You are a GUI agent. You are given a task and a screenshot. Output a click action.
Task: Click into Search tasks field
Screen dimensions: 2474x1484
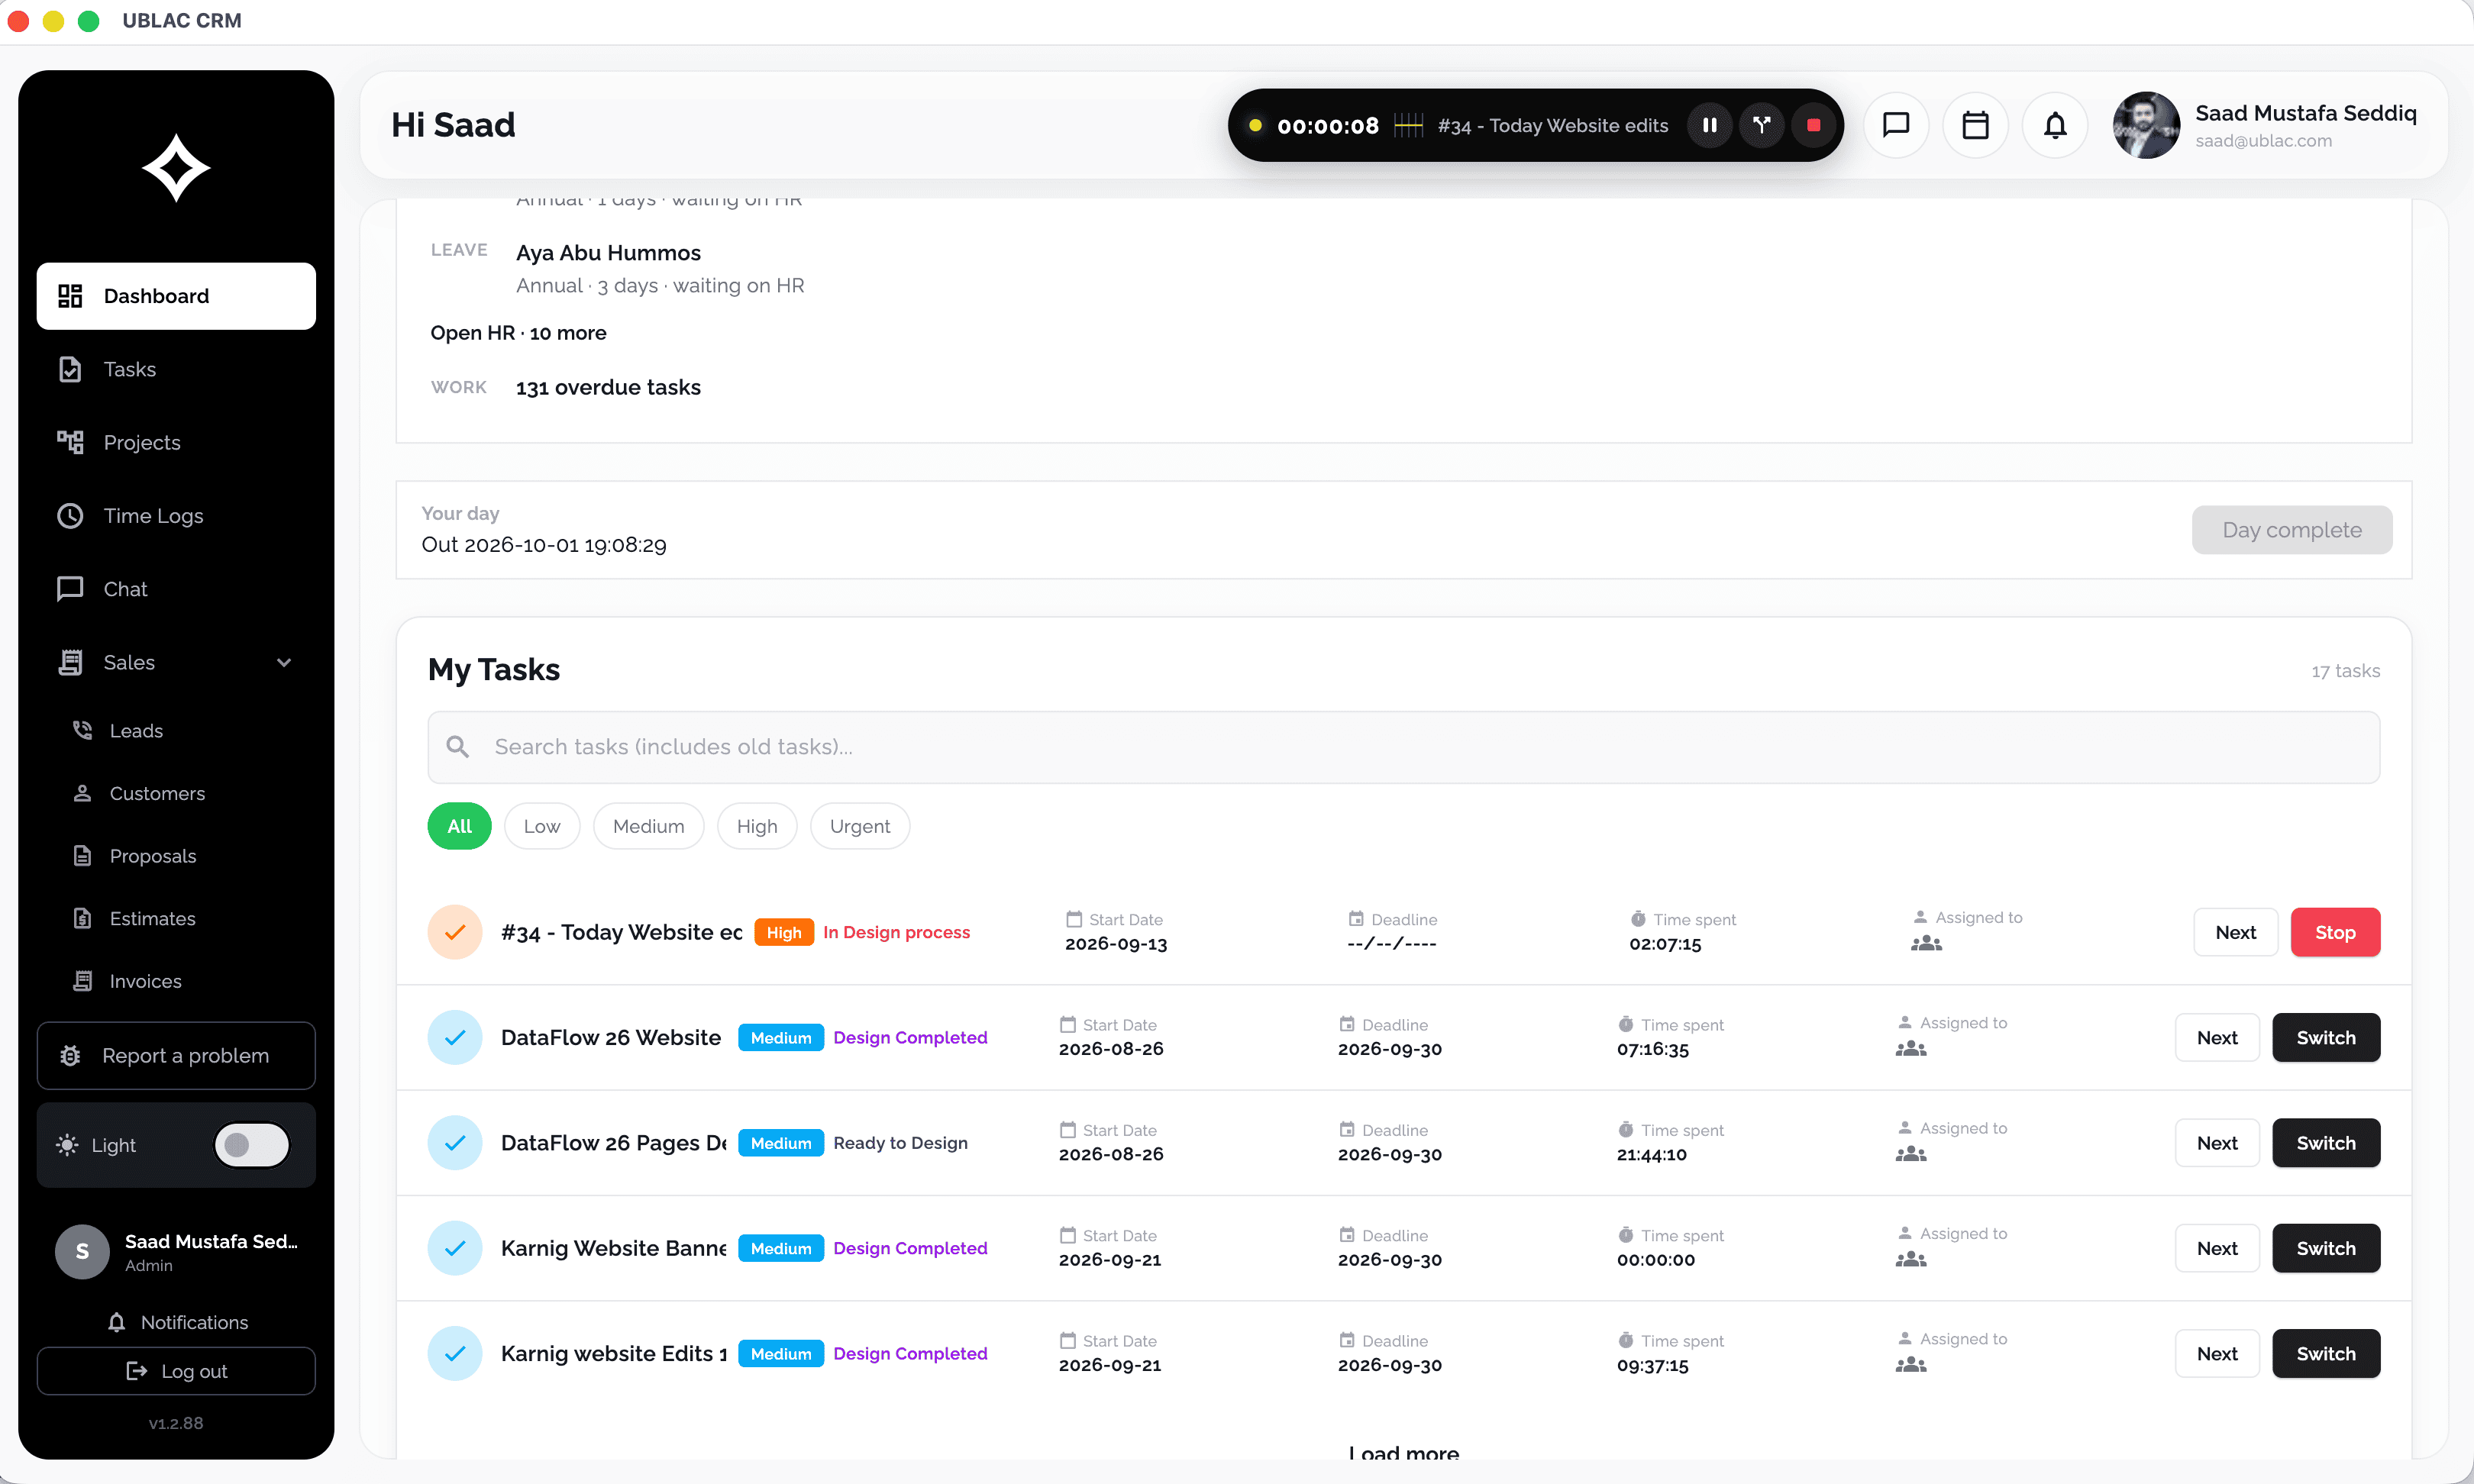(1403, 747)
